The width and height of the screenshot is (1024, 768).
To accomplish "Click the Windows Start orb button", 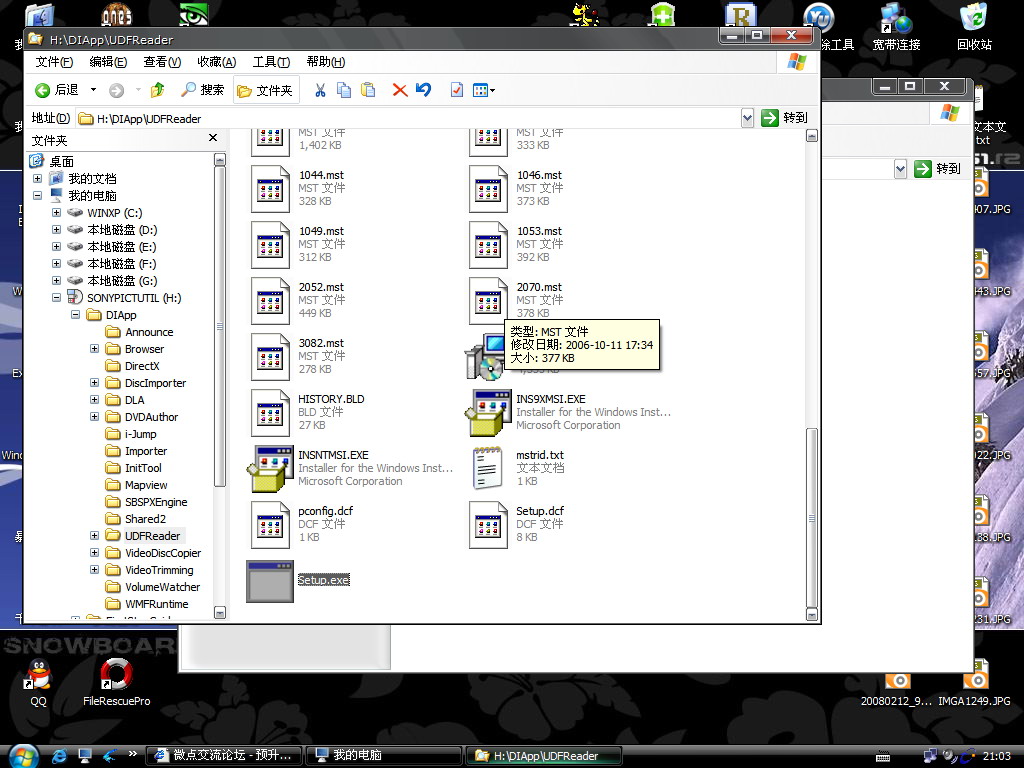I will click(x=24, y=756).
